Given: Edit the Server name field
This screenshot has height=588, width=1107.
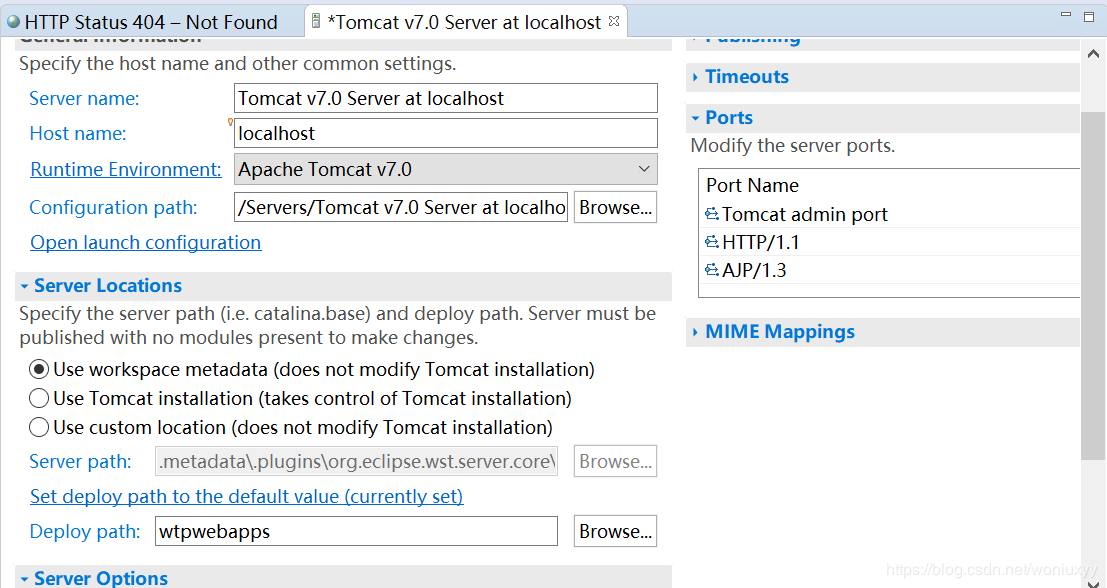Looking at the screenshot, I should tap(445, 98).
